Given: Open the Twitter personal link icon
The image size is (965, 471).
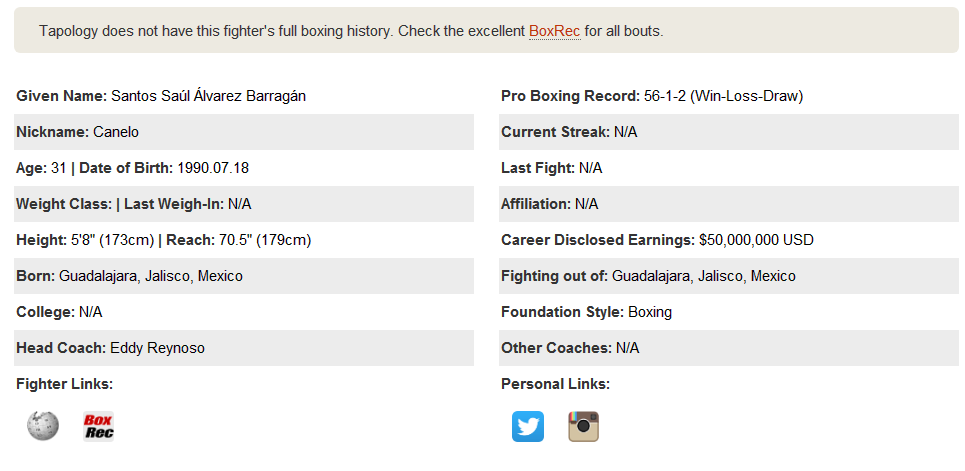Looking at the screenshot, I should pos(528,427).
